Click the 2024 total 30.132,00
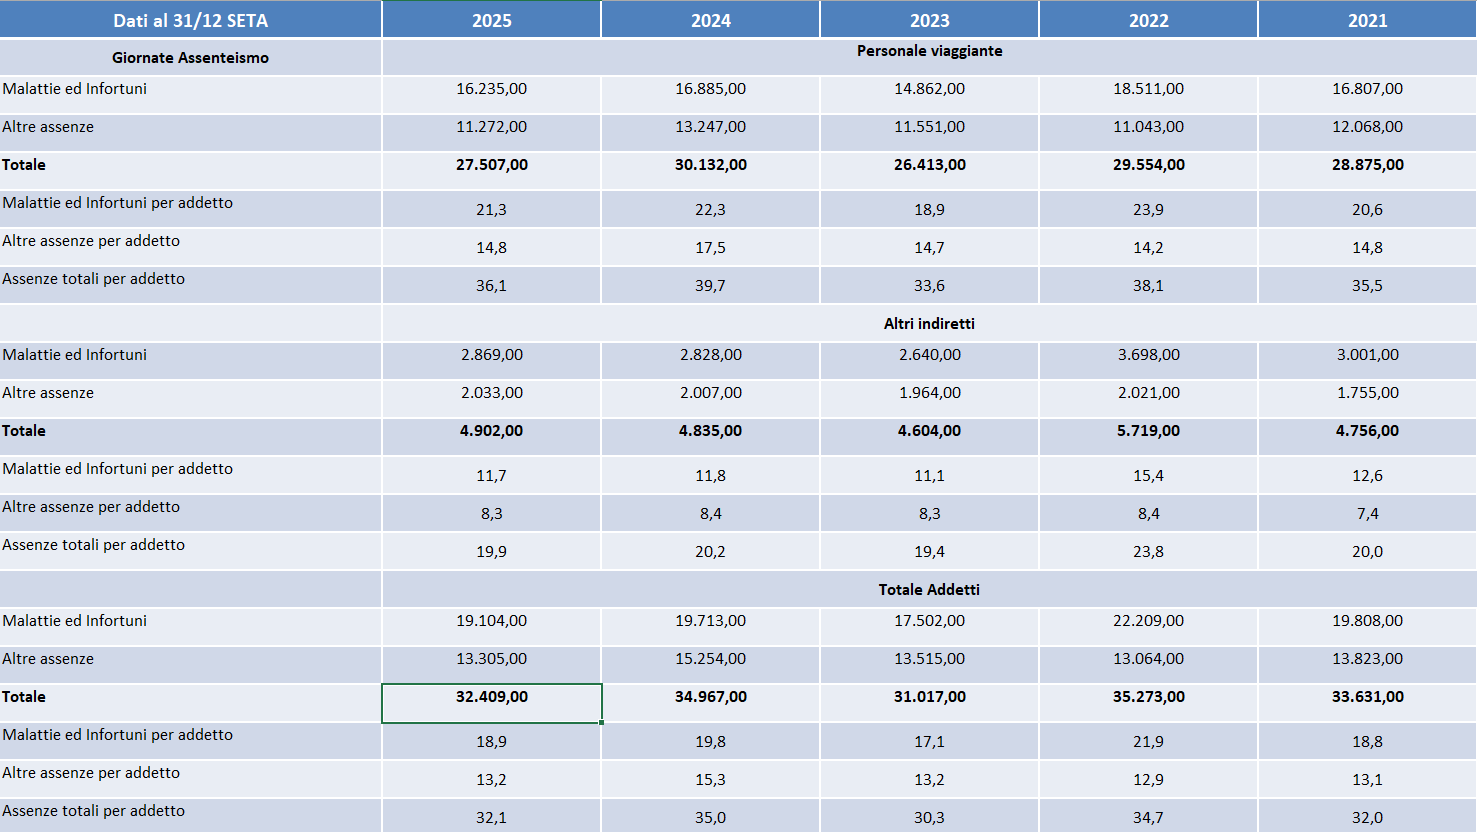The image size is (1477, 832). 710,165
